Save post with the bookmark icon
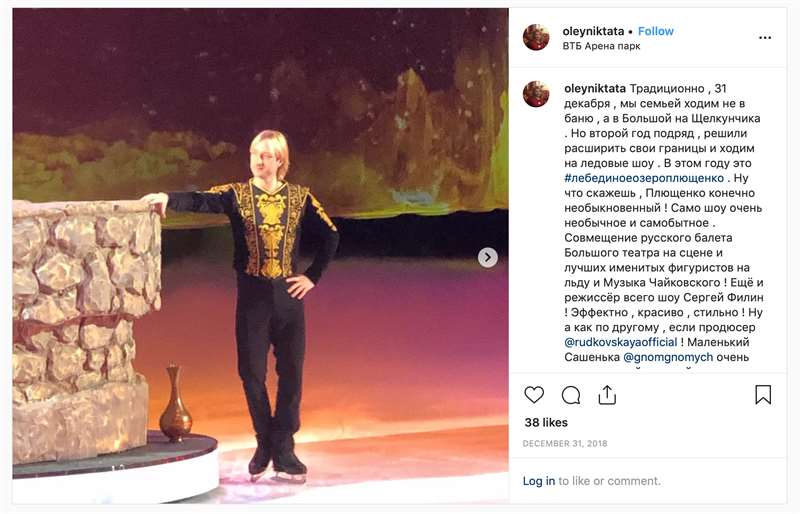The width and height of the screenshot is (800, 514). [763, 395]
